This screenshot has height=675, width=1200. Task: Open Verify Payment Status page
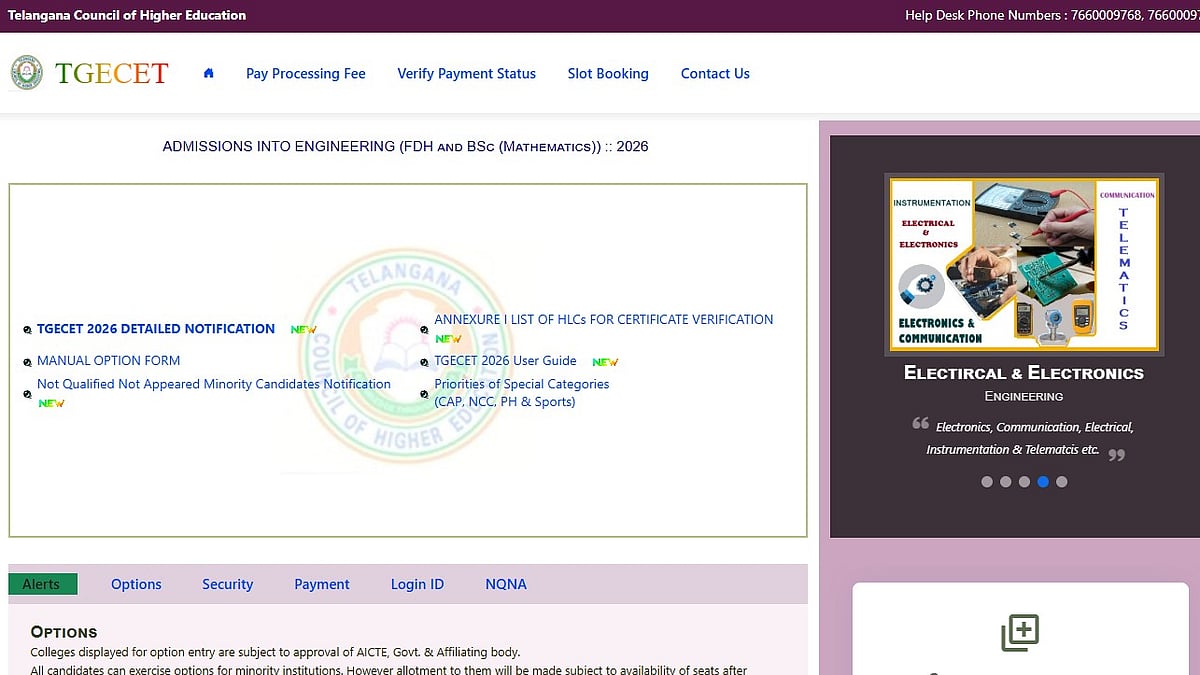467,73
